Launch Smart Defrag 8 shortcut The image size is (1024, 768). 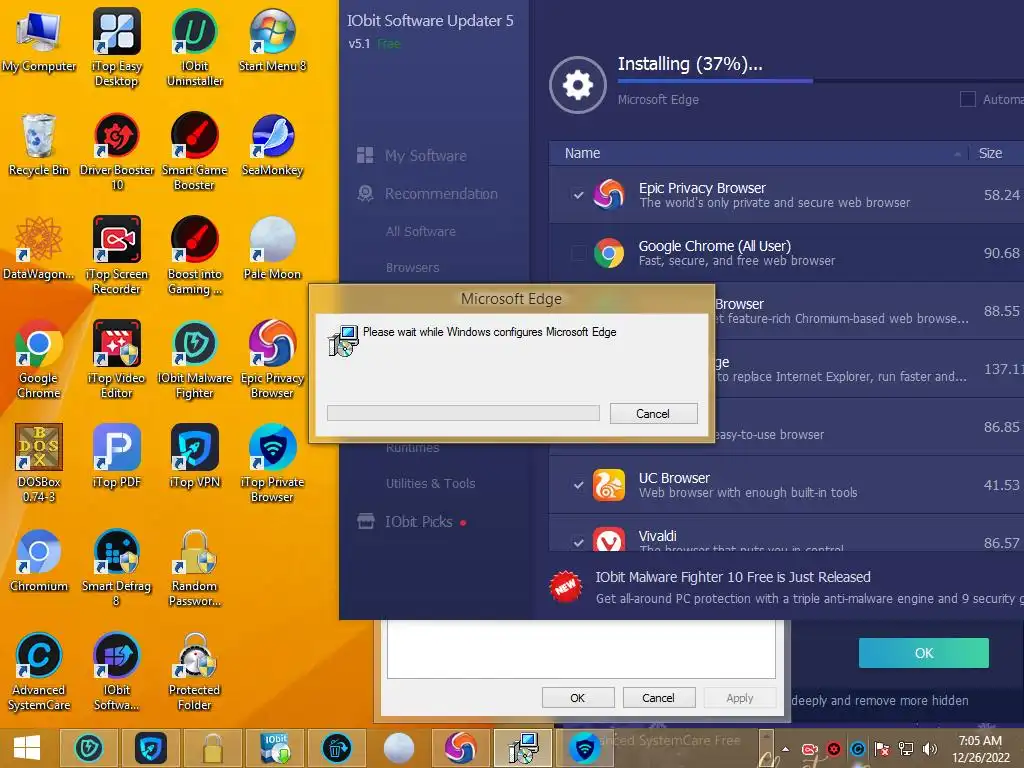pyautogui.click(x=116, y=567)
